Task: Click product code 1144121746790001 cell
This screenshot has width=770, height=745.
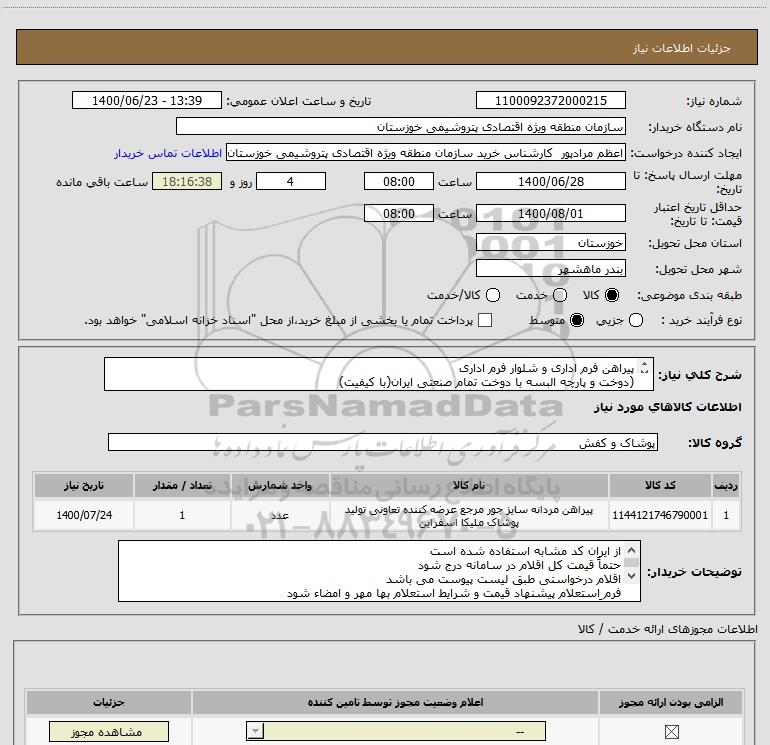Action: coord(660,515)
